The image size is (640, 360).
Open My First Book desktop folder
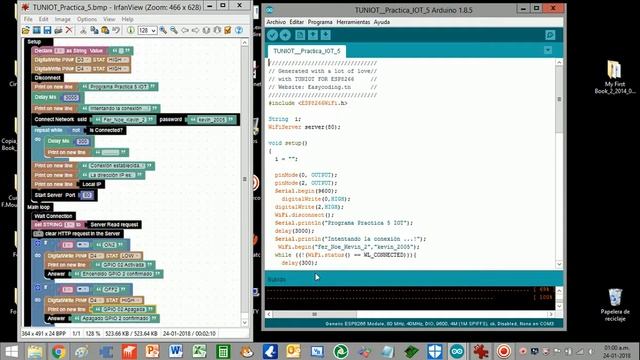pyautogui.click(x=614, y=77)
